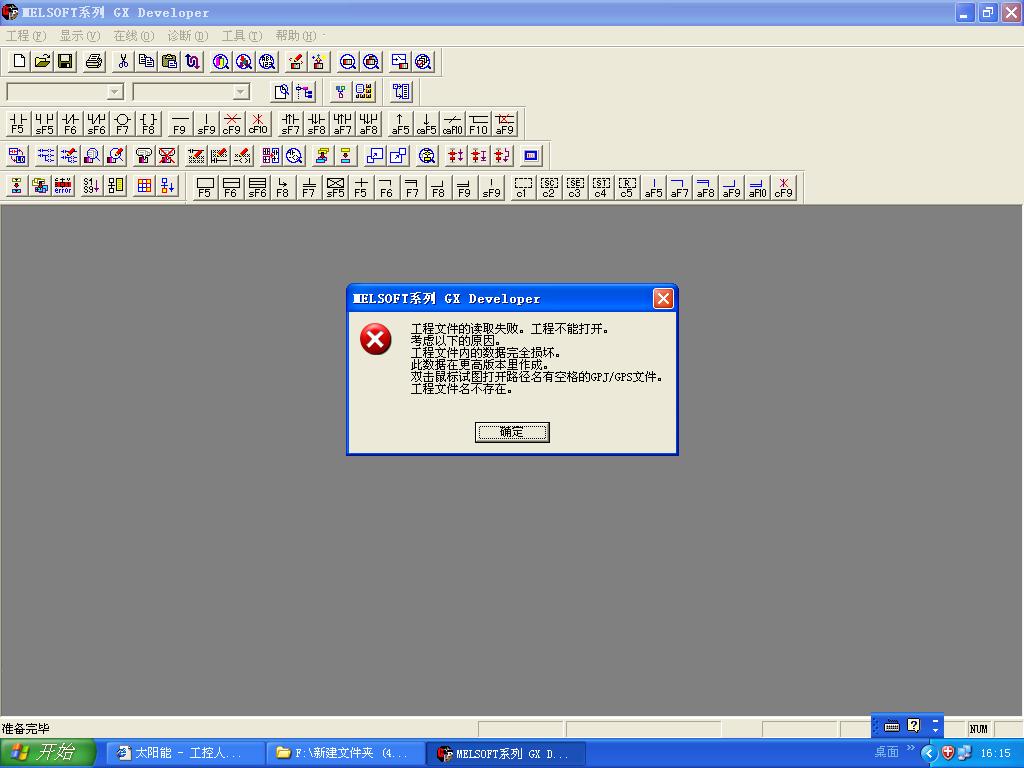Click the Print icon in toolbar
Screen dimensions: 1024x768
tap(94, 62)
